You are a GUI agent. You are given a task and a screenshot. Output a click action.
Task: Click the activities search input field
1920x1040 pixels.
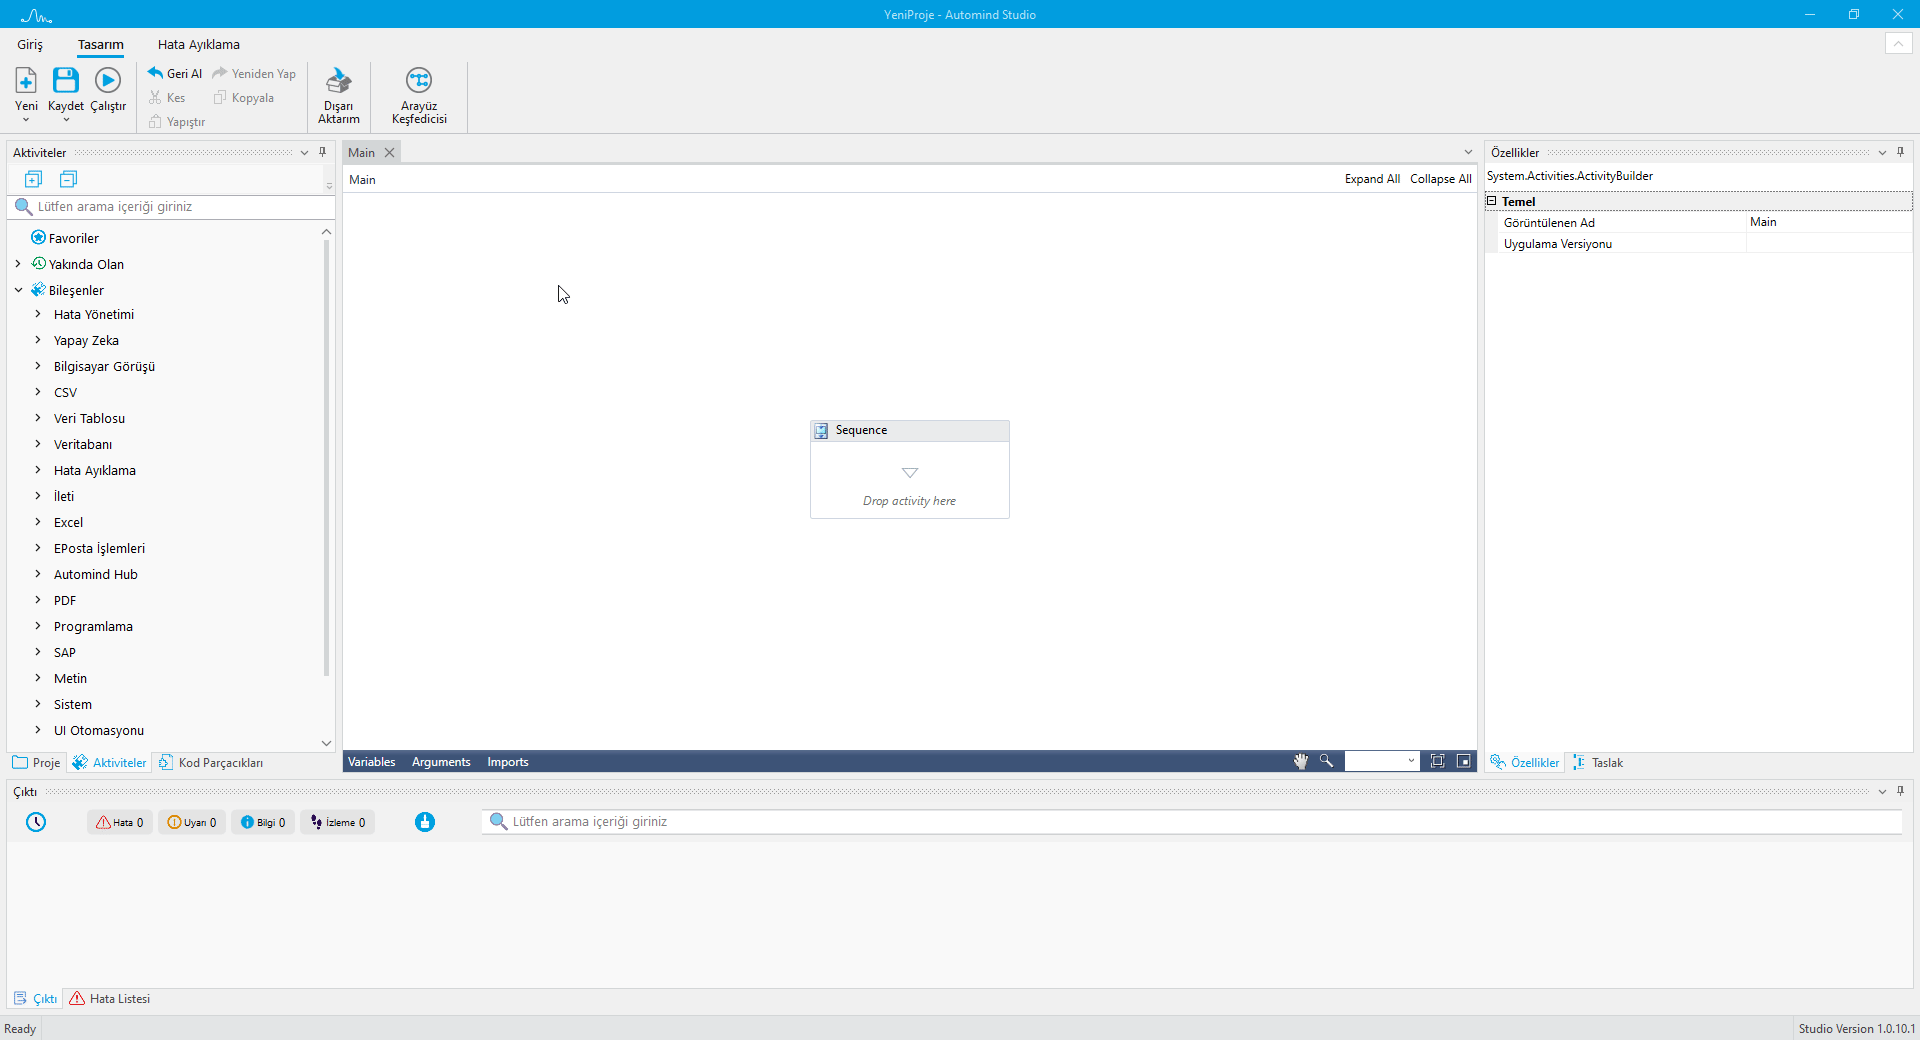(x=180, y=207)
